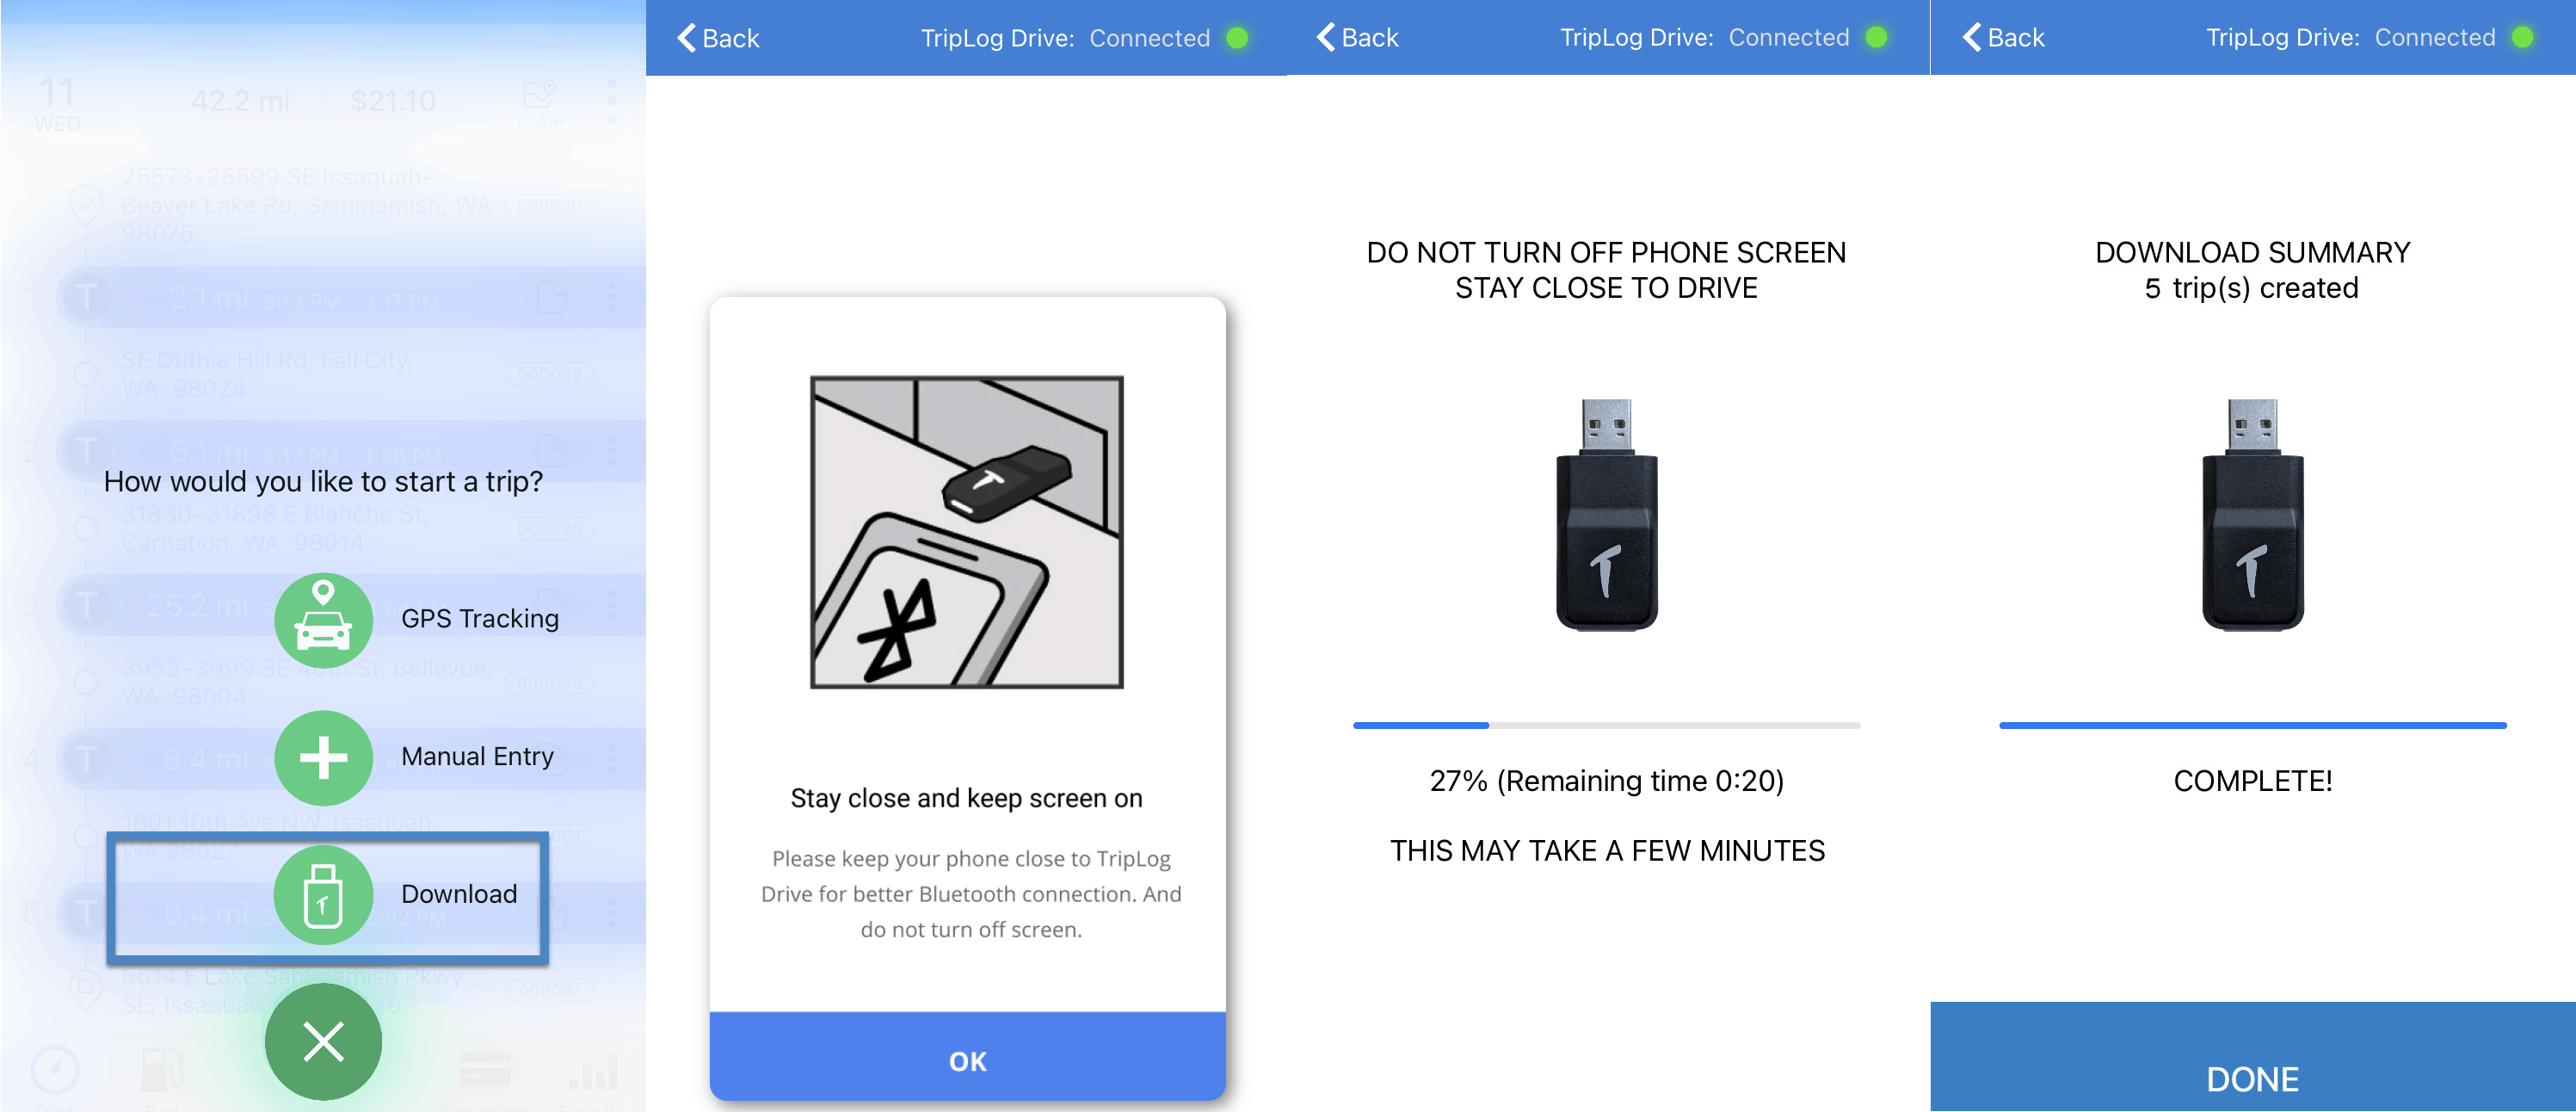The height and width of the screenshot is (1112, 2576).
Task: Click the 27% download progress bar
Action: click(x=1606, y=725)
